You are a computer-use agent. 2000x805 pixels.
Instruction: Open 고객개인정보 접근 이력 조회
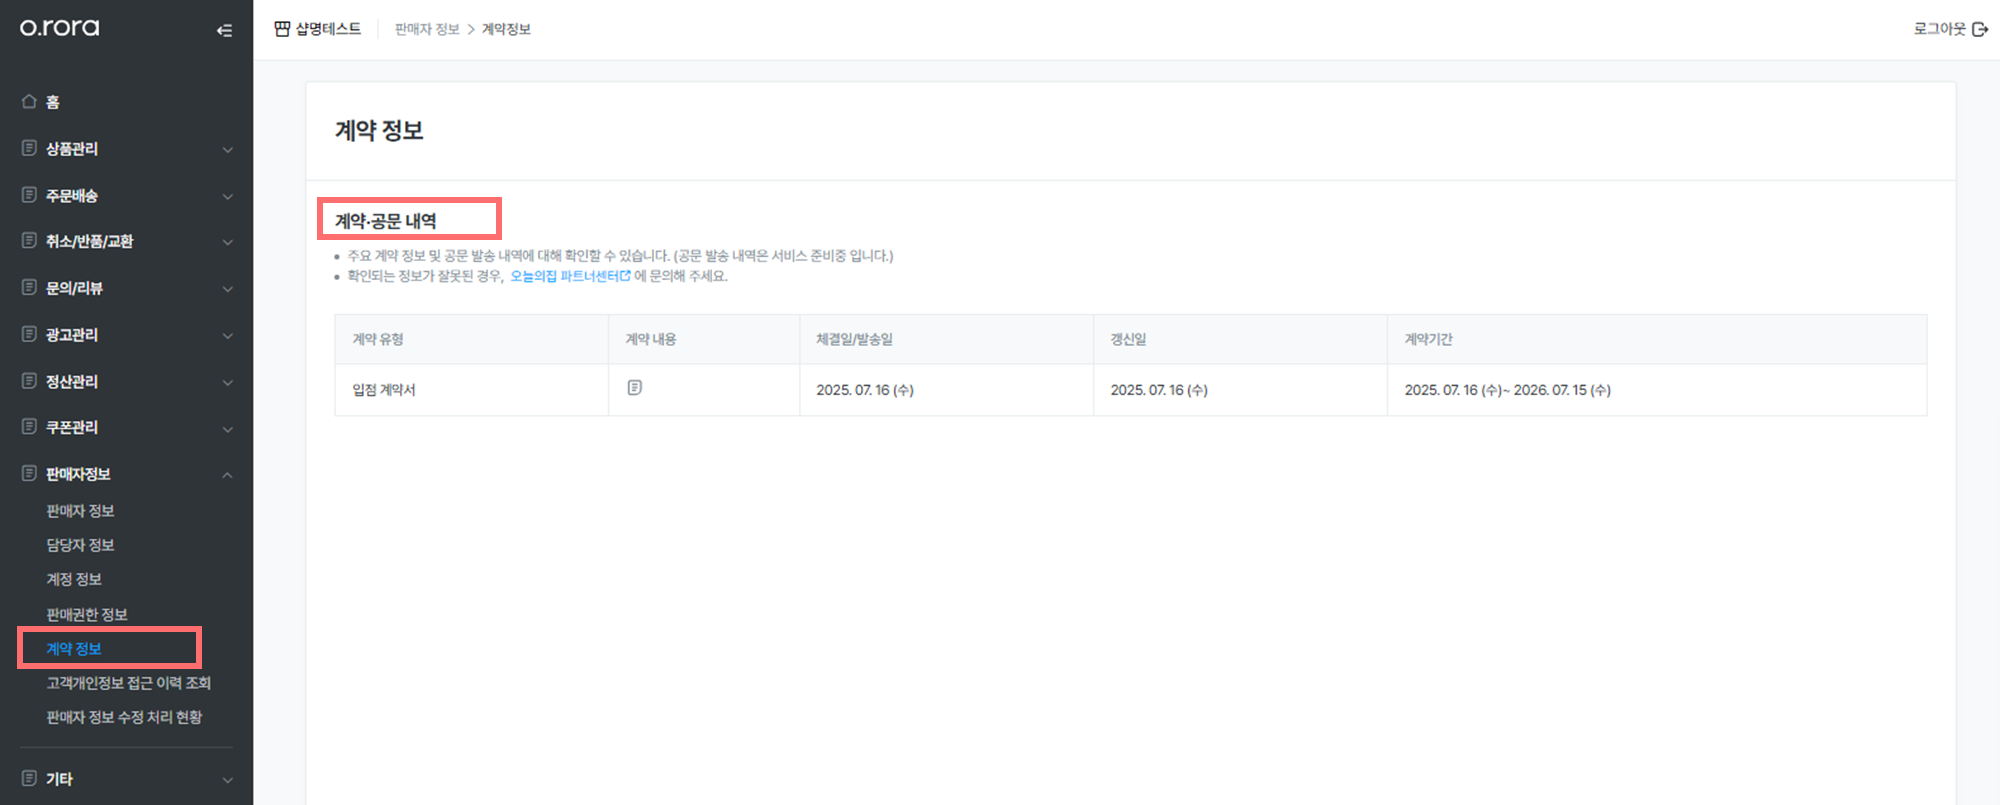[129, 683]
